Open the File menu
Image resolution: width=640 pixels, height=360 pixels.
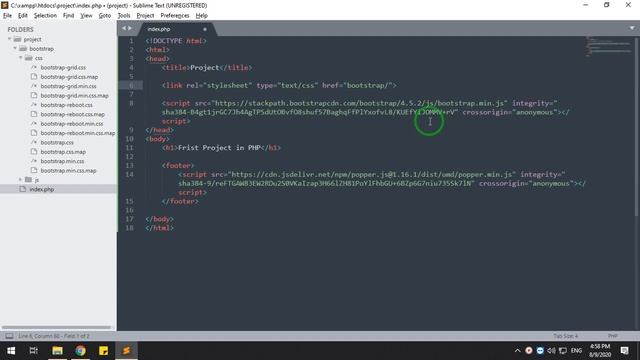(x=7, y=16)
